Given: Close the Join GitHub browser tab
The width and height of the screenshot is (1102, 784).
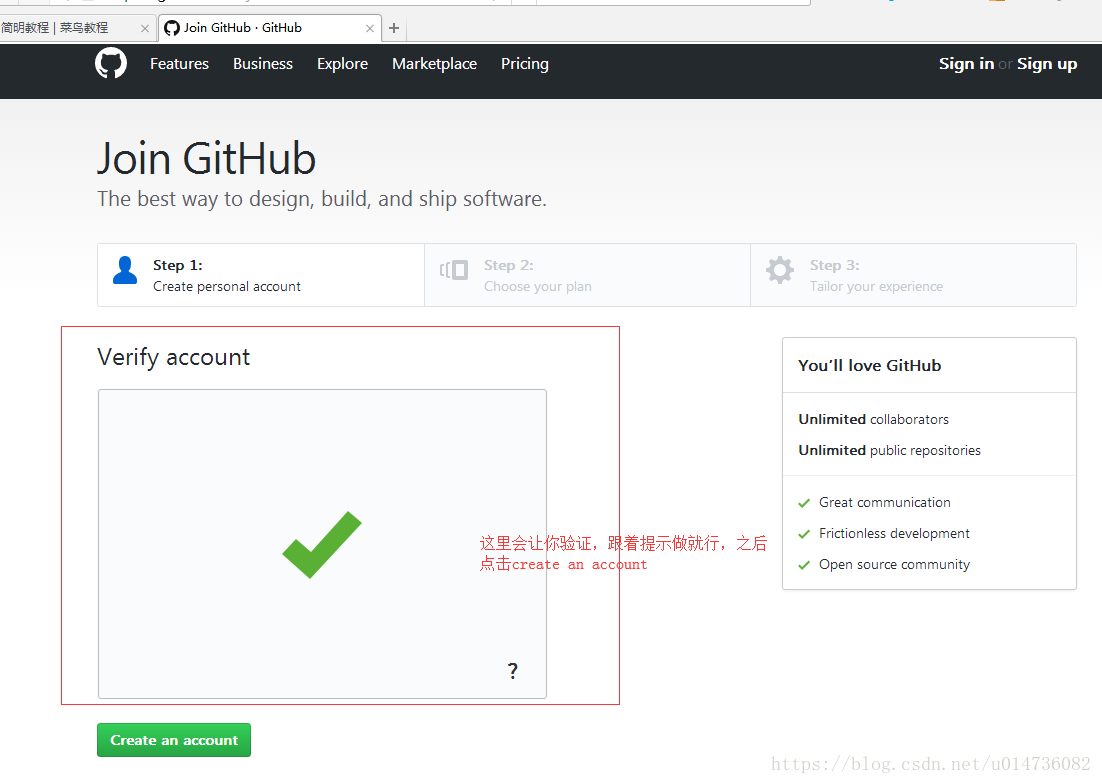Looking at the screenshot, I should pos(370,29).
